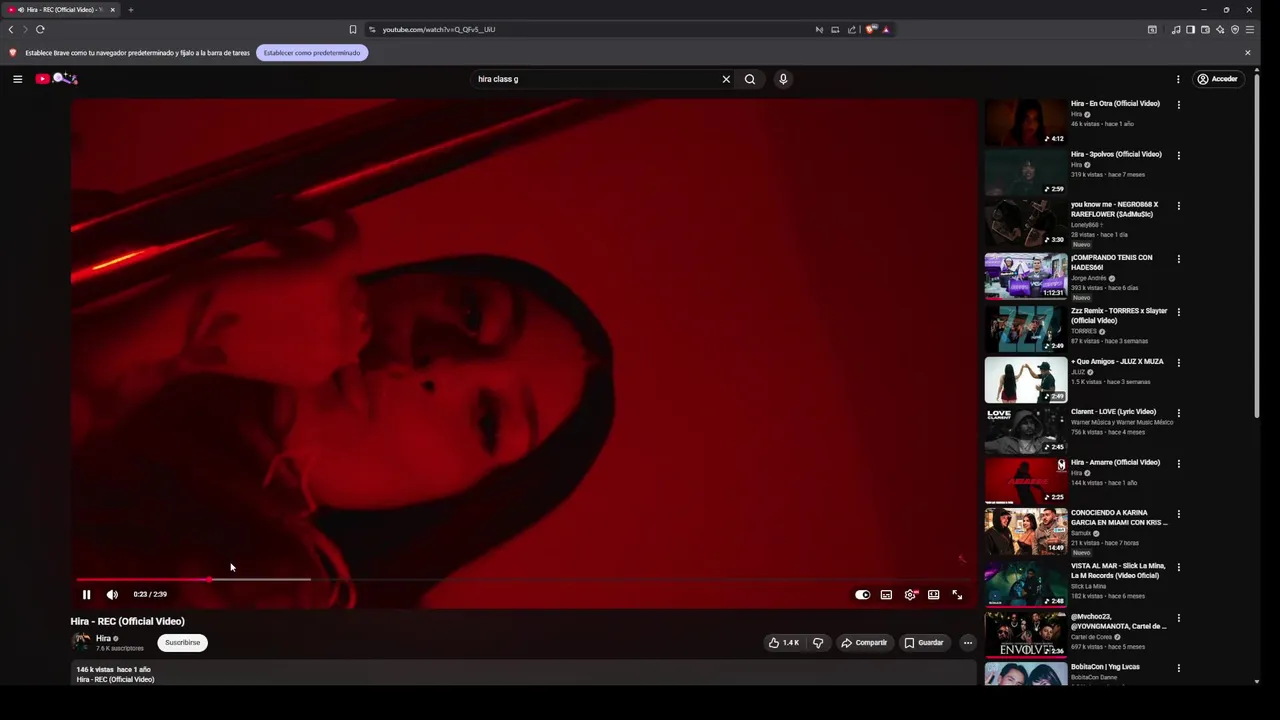Click the search input field

[x=595, y=79]
